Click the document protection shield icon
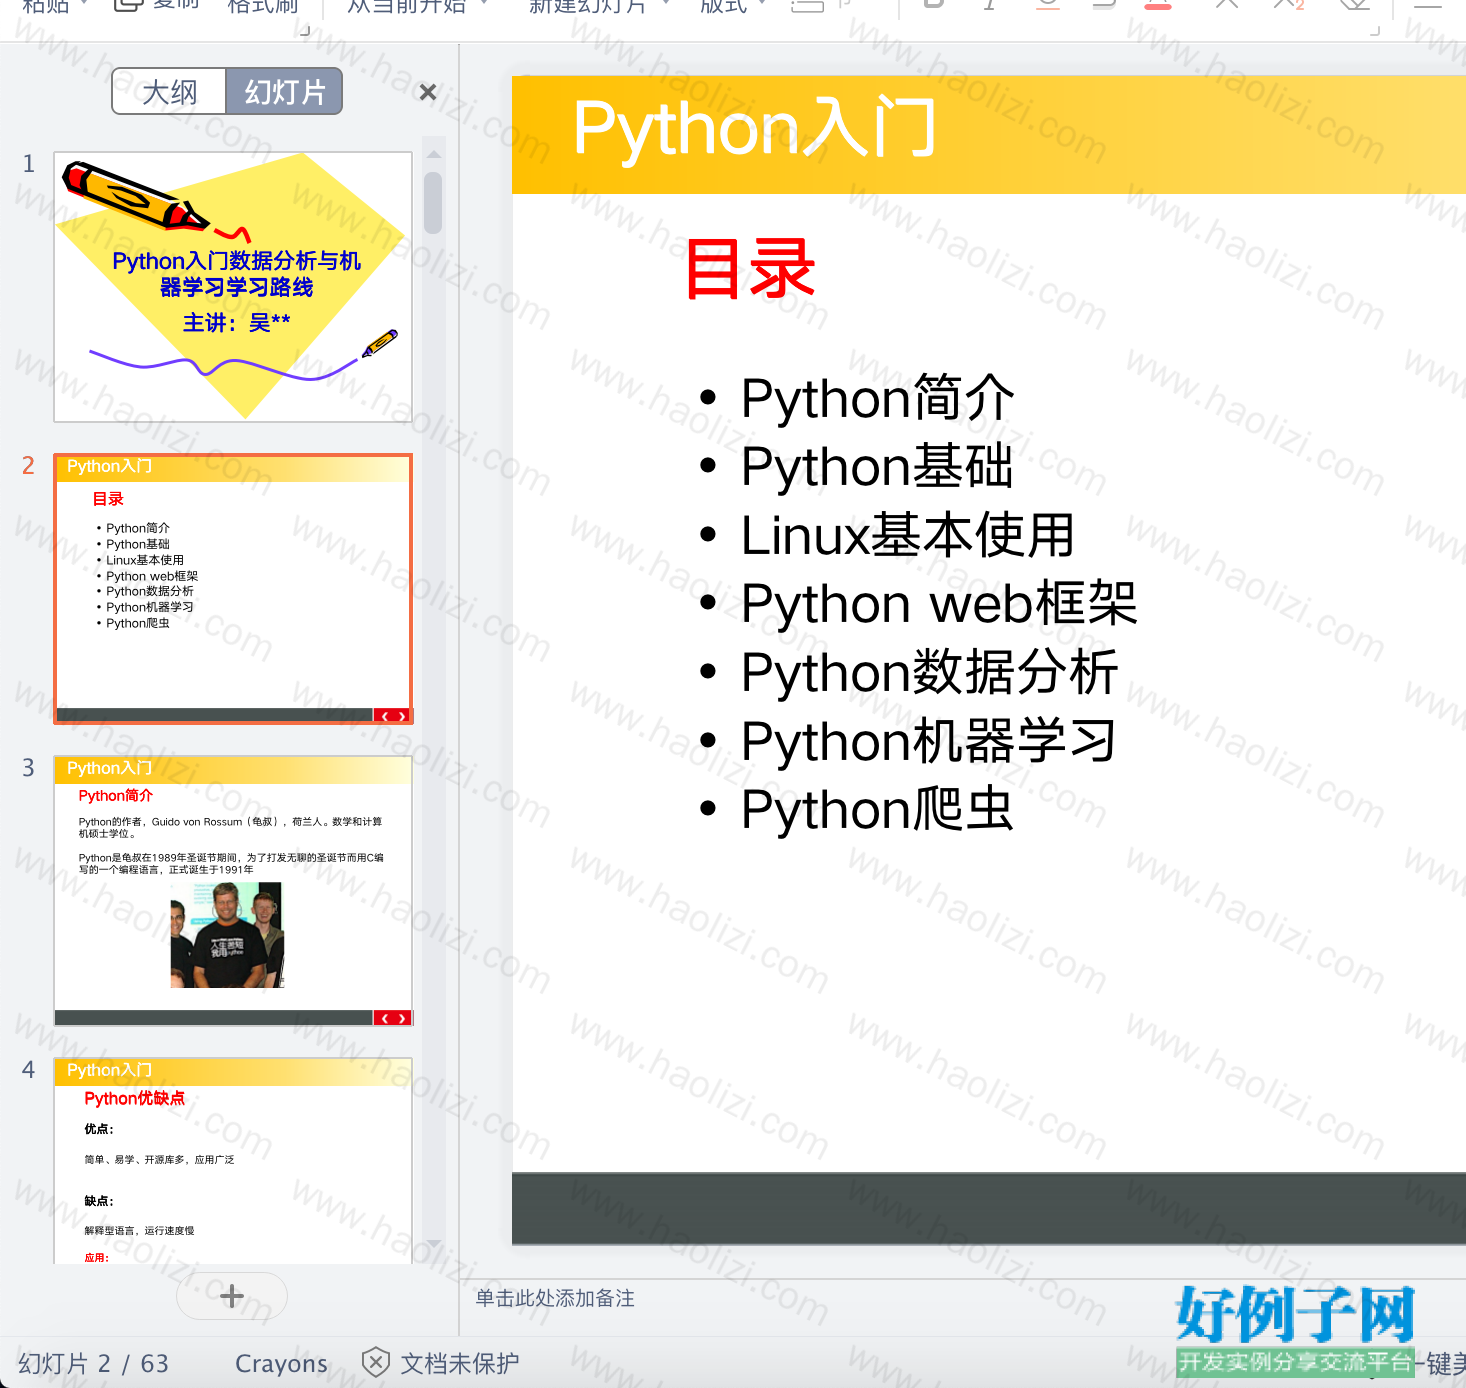The width and height of the screenshot is (1466, 1388). pos(375,1362)
